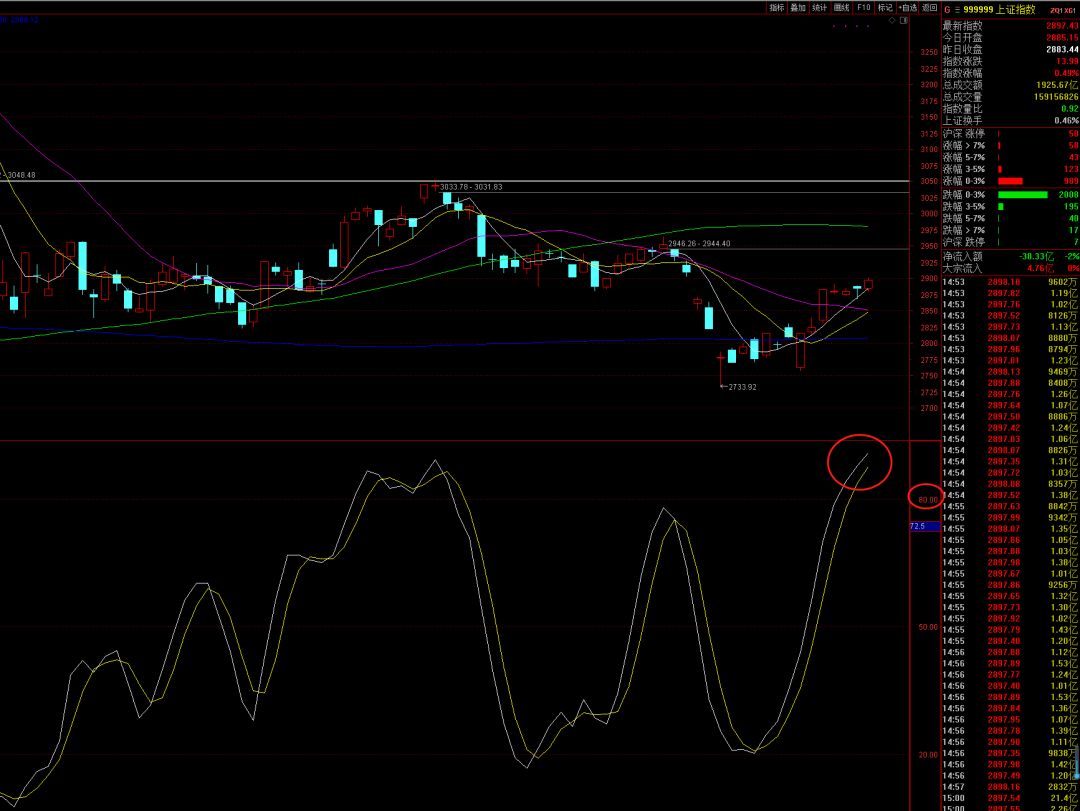Click the 沪深 跌停 row
The image size is (1080, 811).
[1010, 242]
